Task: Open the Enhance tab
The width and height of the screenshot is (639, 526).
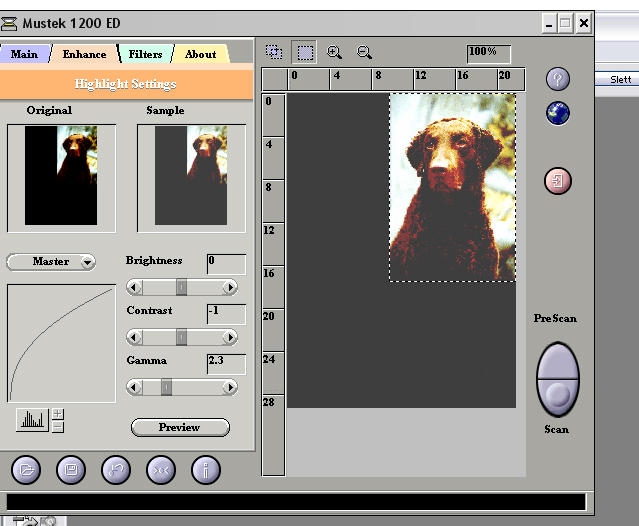Action: coord(84,54)
